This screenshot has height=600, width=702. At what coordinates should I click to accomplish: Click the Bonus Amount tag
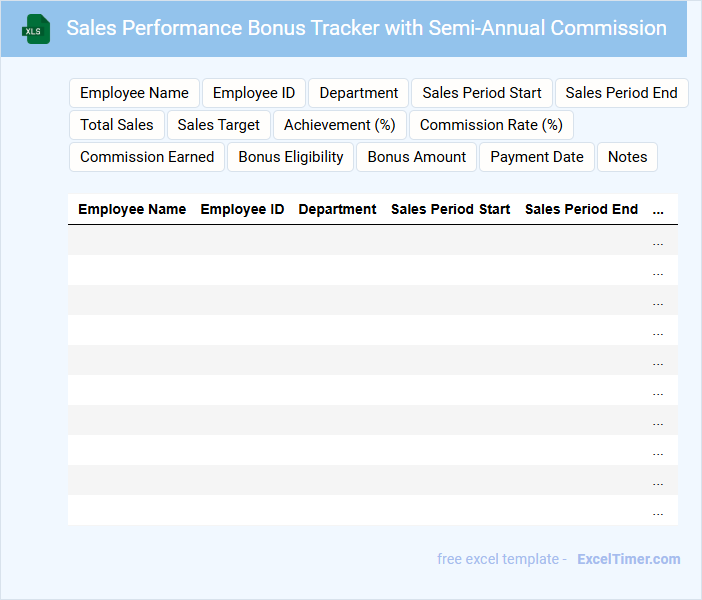tap(416, 157)
